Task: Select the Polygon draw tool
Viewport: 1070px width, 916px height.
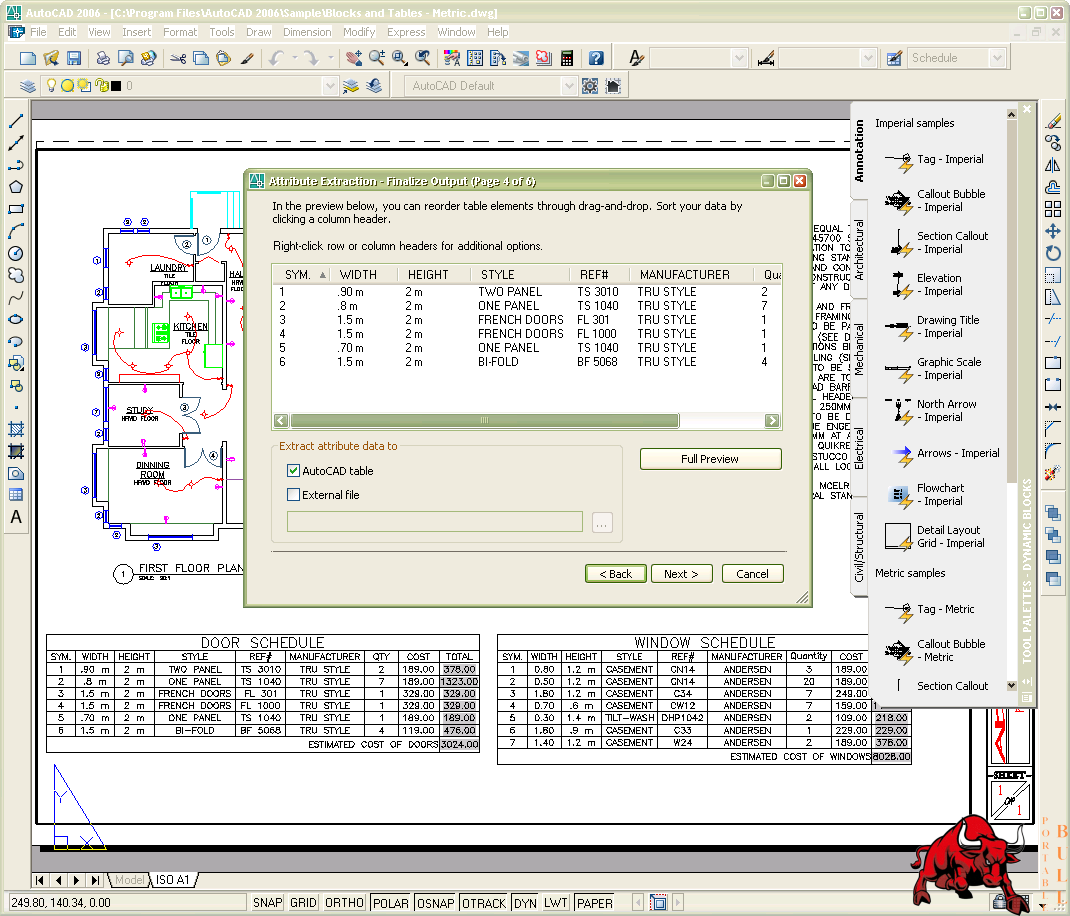Action: tap(16, 187)
